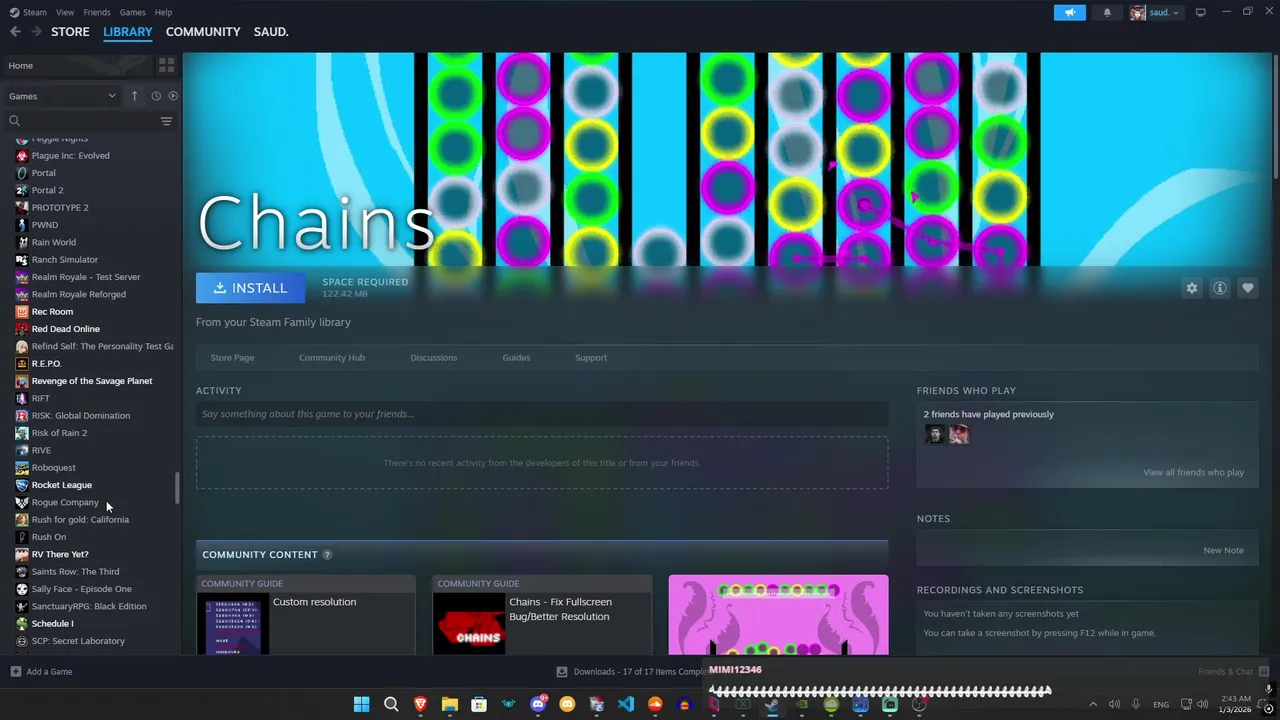Open Discord from taskbar

pyautogui.click(x=538, y=704)
